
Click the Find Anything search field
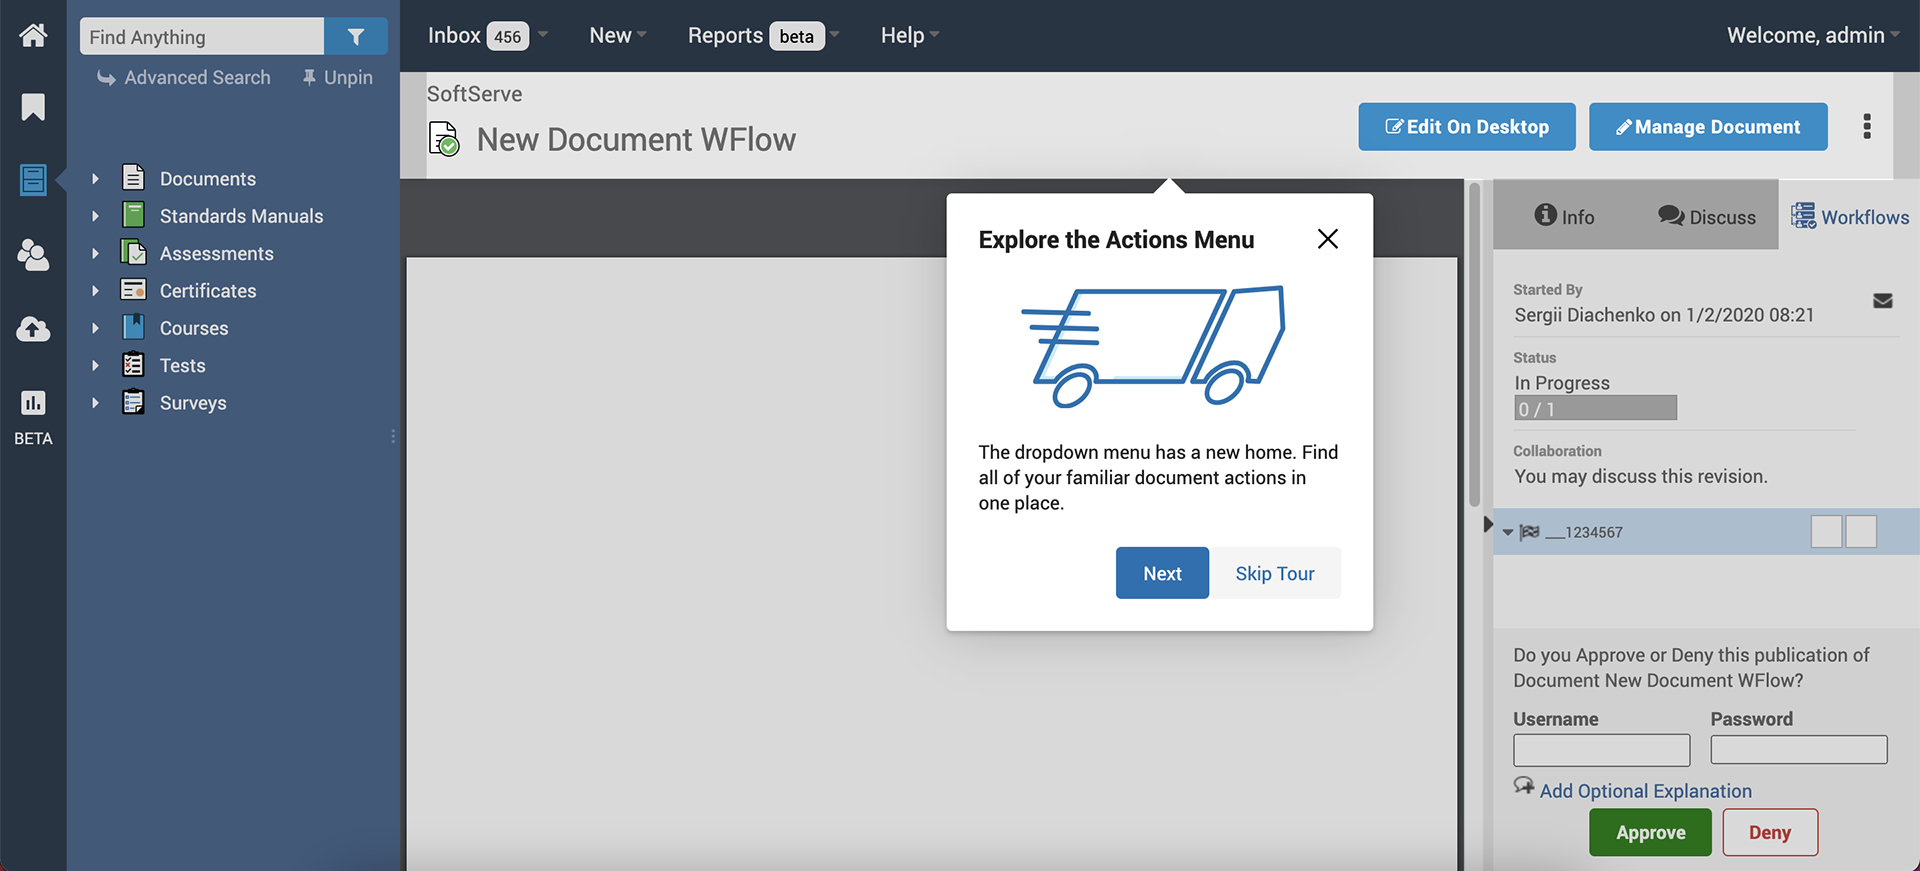pos(202,37)
